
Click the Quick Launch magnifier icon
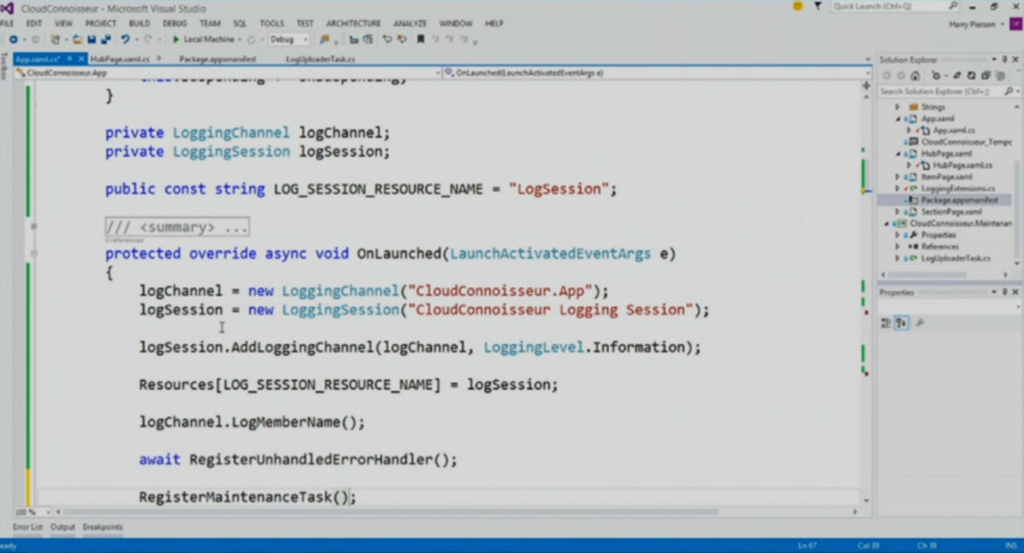pos(953,6)
